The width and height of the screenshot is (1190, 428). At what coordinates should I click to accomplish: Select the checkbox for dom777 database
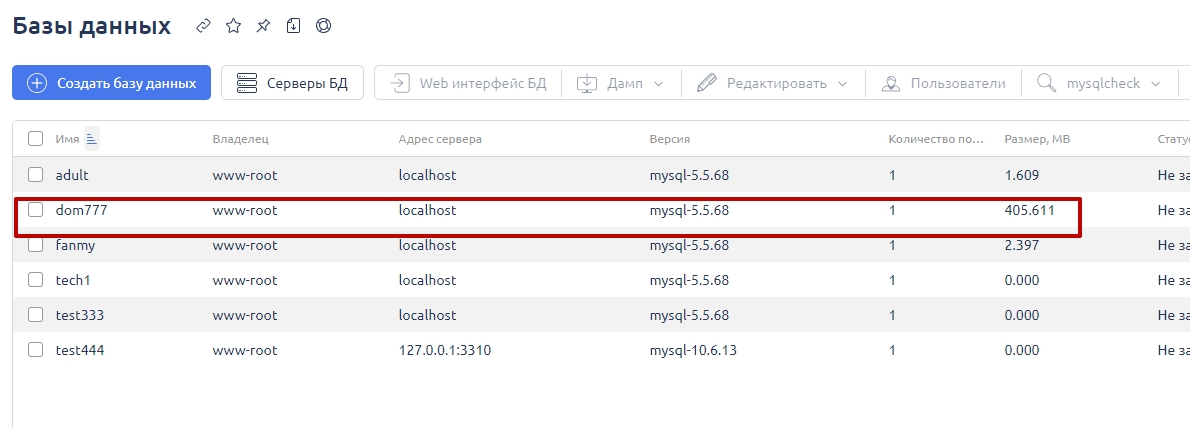point(36,210)
